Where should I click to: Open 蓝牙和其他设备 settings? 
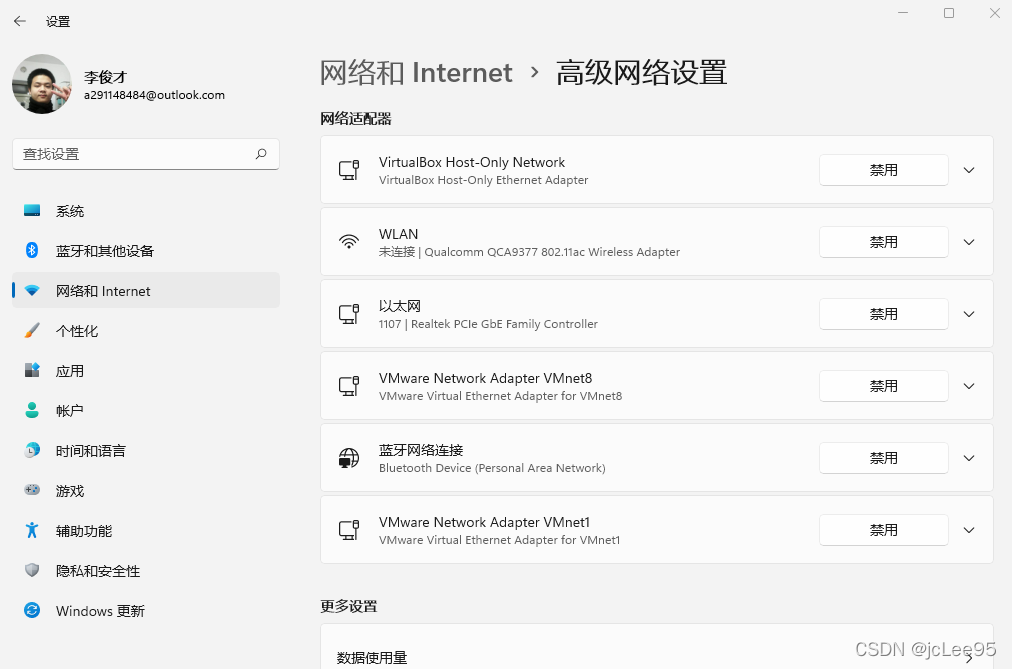[x=146, y=251]
